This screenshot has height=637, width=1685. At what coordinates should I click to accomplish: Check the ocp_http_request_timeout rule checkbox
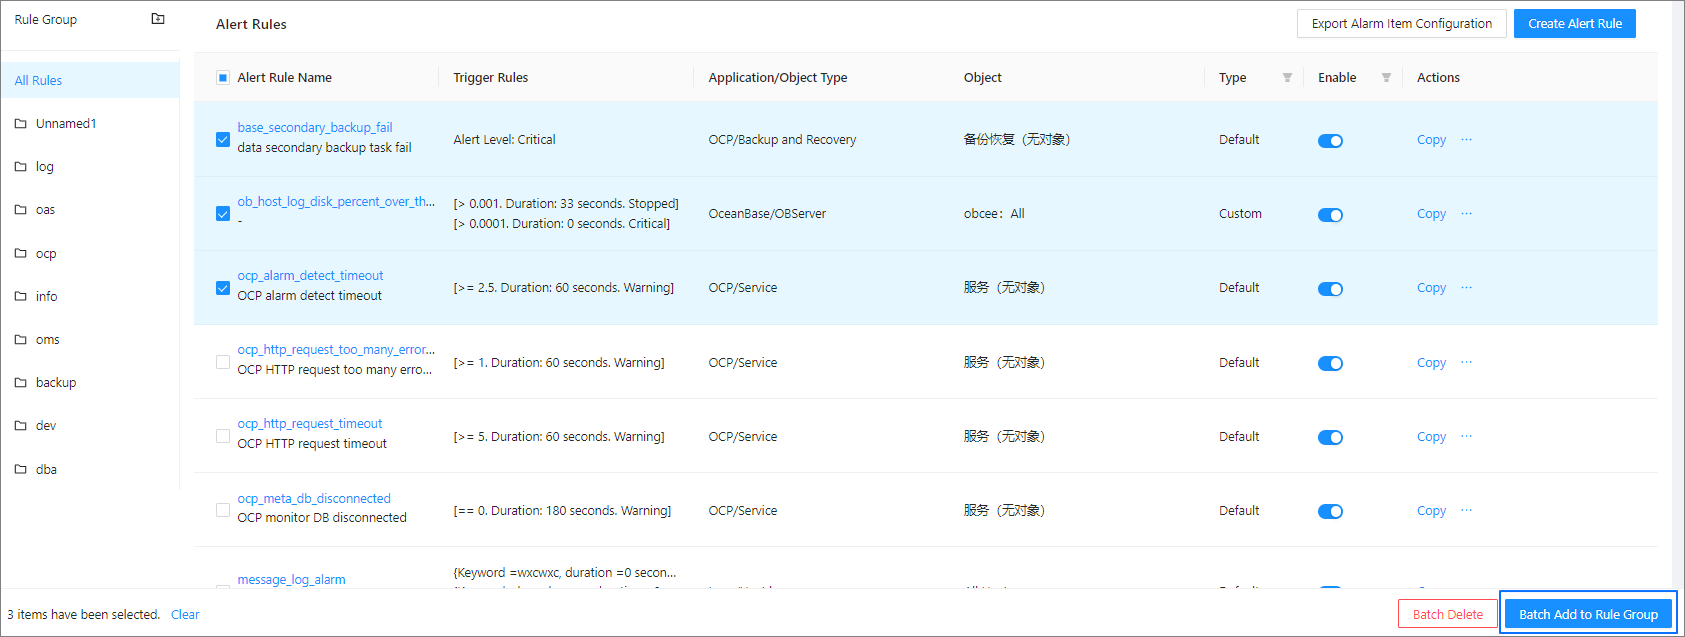coord(223,436)
